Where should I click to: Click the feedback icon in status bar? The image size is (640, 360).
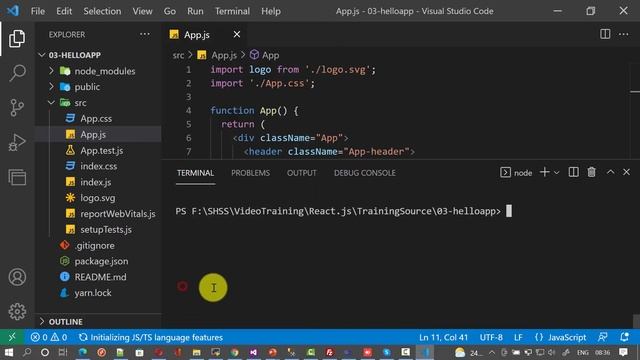tap(602, 337)
